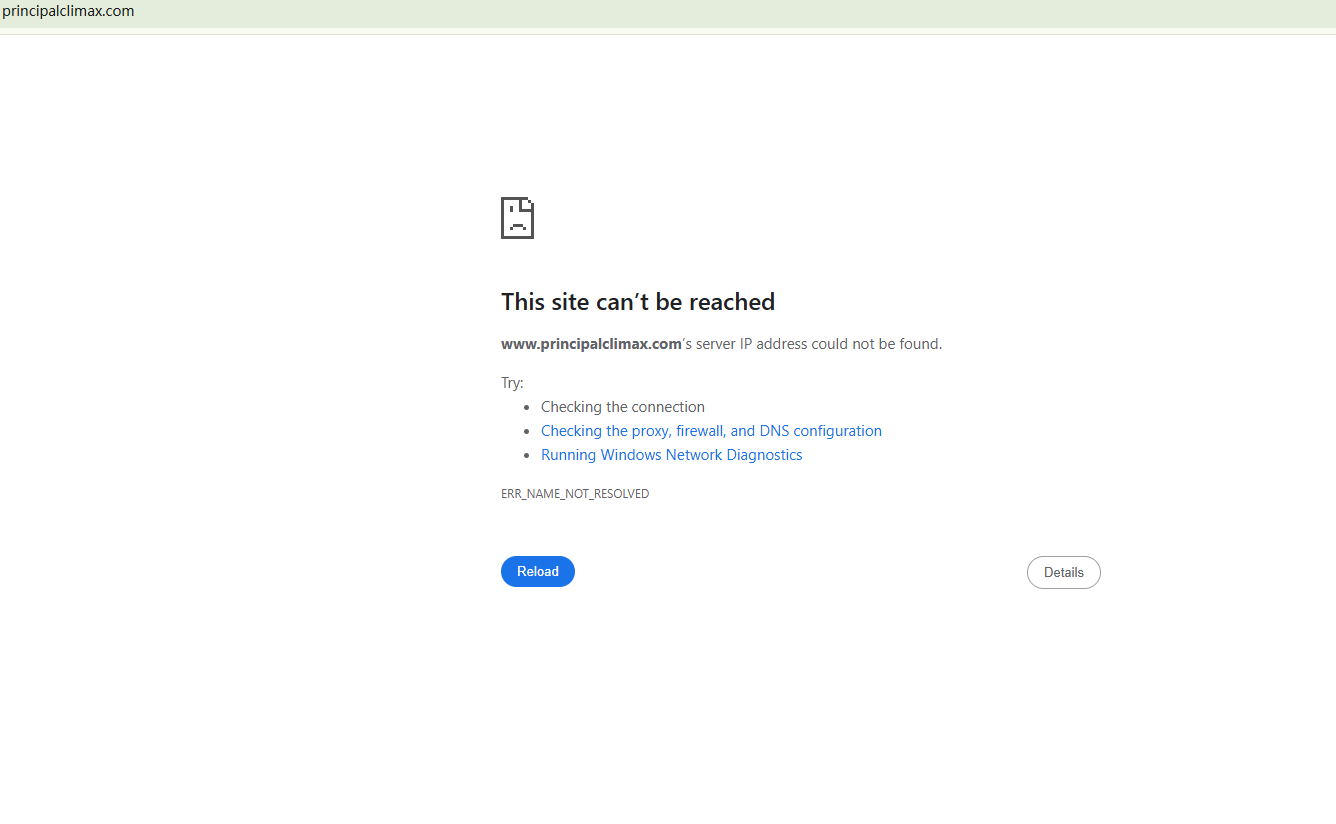This screenshot has width=1336, height=824.
Task: Click the words 'DNS configuration' in the link
Action: 821,431
